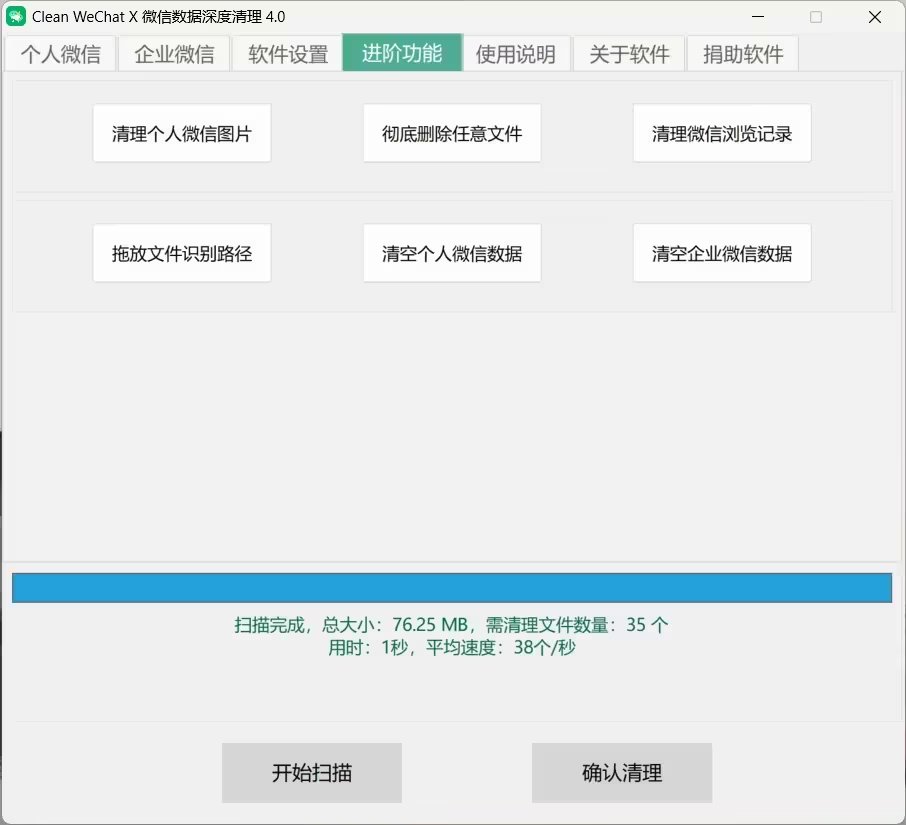Go to the 软件设置 tab
This screenshot has height=825, width=906.
tap(288, 54)
